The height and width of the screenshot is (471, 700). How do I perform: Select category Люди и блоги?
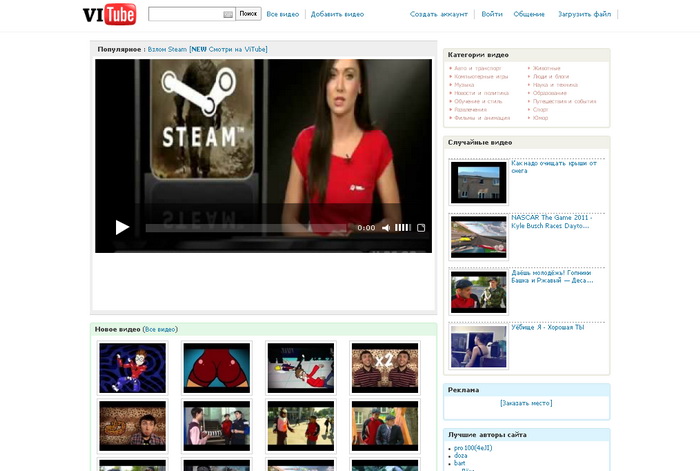pos(551,76)
